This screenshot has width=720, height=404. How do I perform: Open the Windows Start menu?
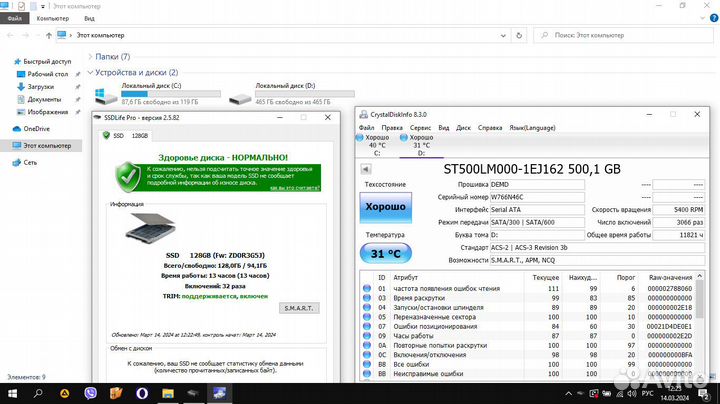tap(12, 393)
